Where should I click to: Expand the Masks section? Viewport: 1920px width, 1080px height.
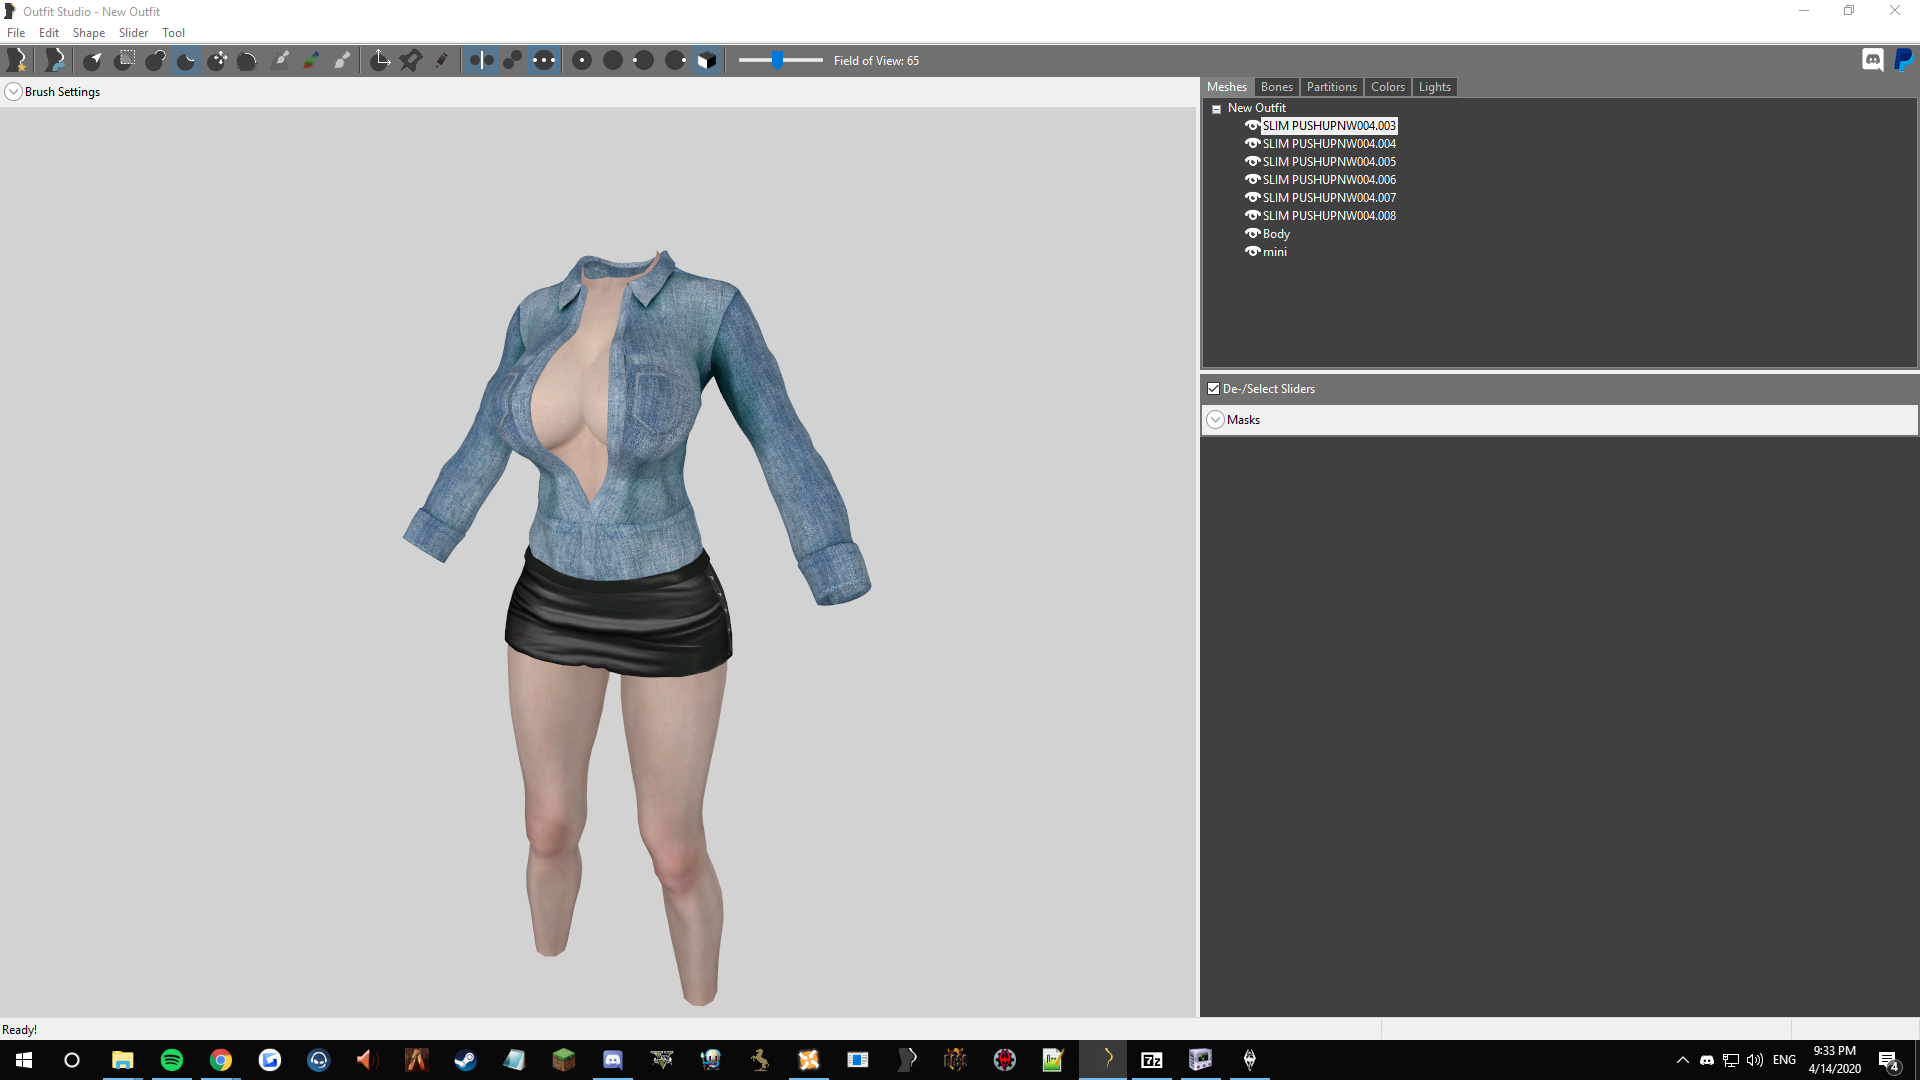pyautogui.click(x=1215, y=420)
